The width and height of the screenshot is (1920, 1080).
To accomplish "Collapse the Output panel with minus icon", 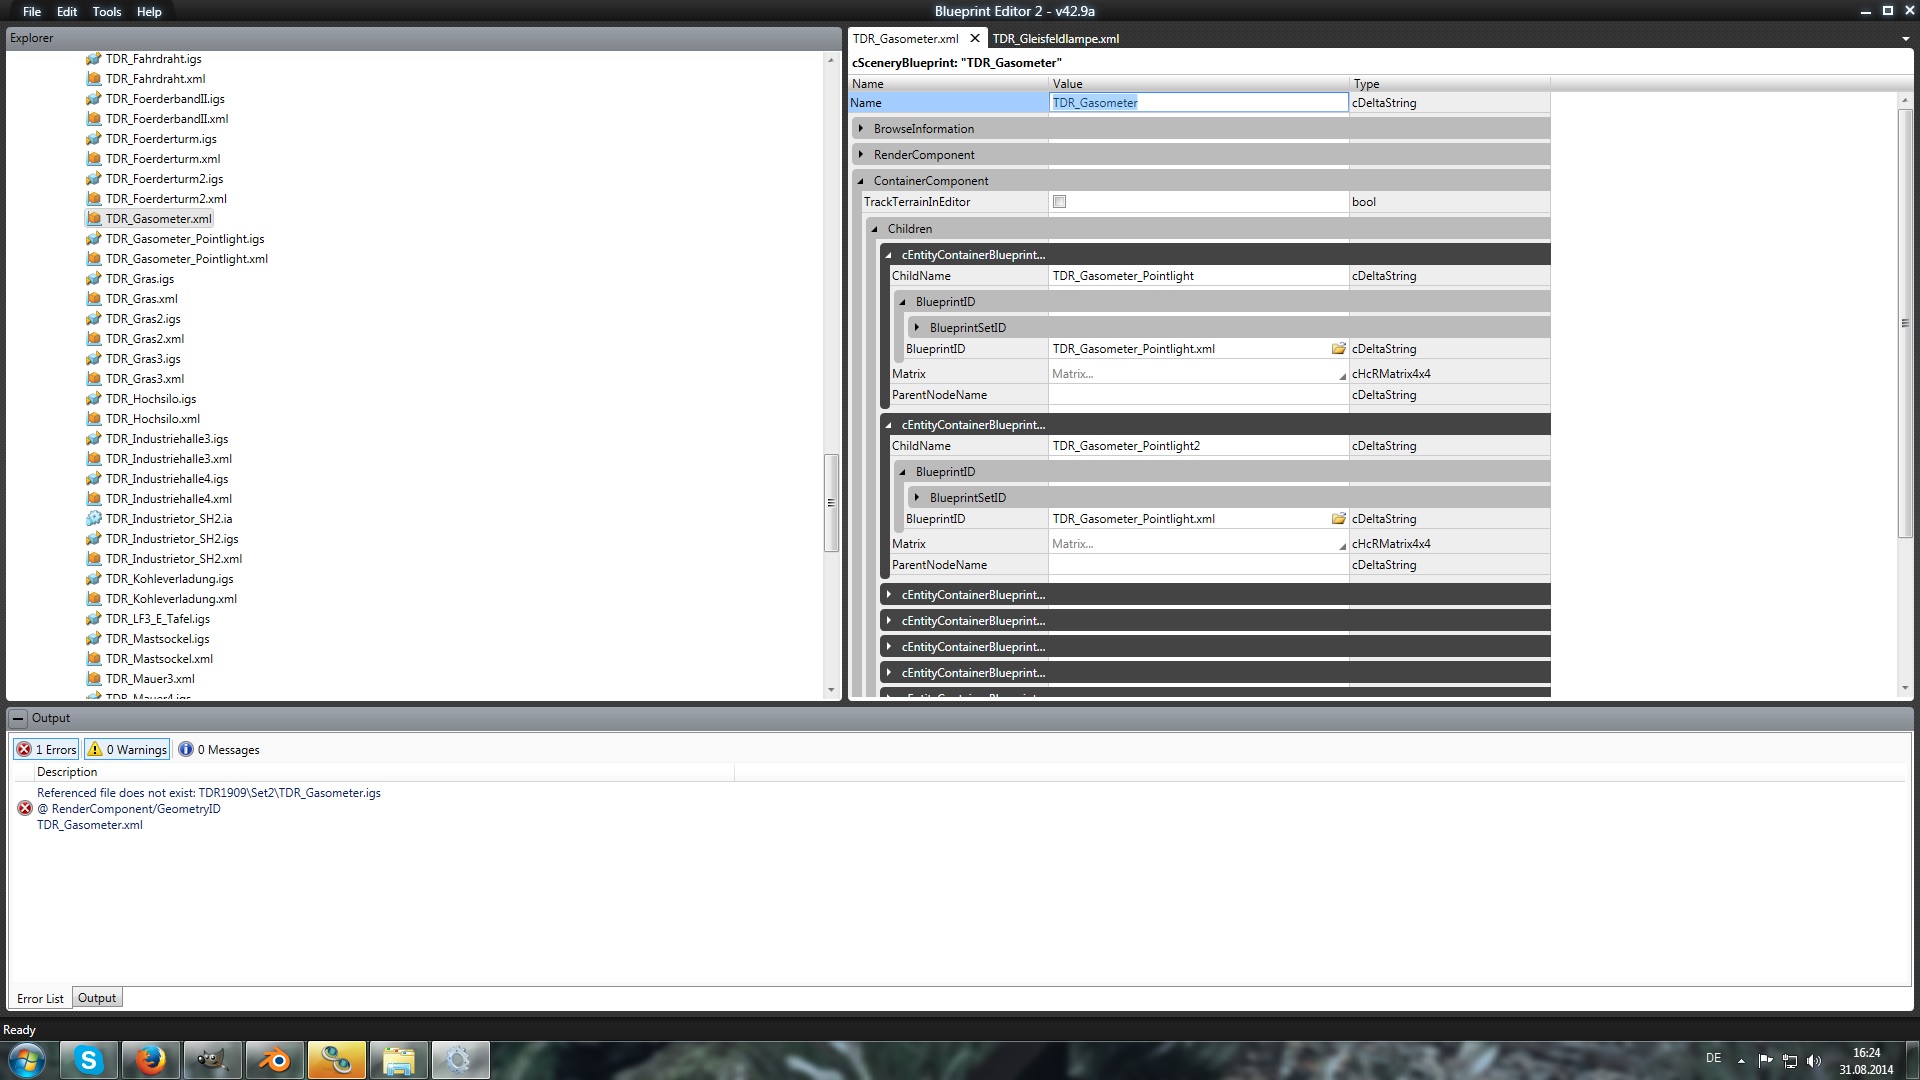I will 18,718.
